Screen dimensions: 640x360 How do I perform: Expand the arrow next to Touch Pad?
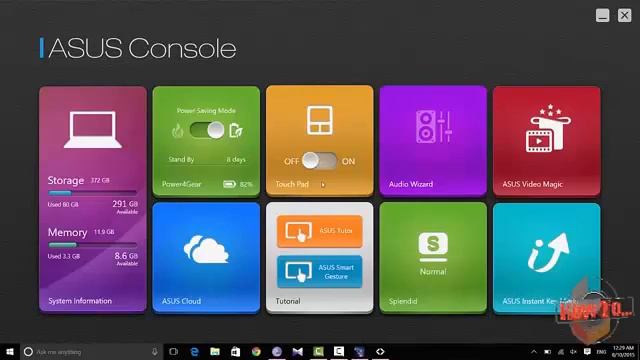pos(323,184)
